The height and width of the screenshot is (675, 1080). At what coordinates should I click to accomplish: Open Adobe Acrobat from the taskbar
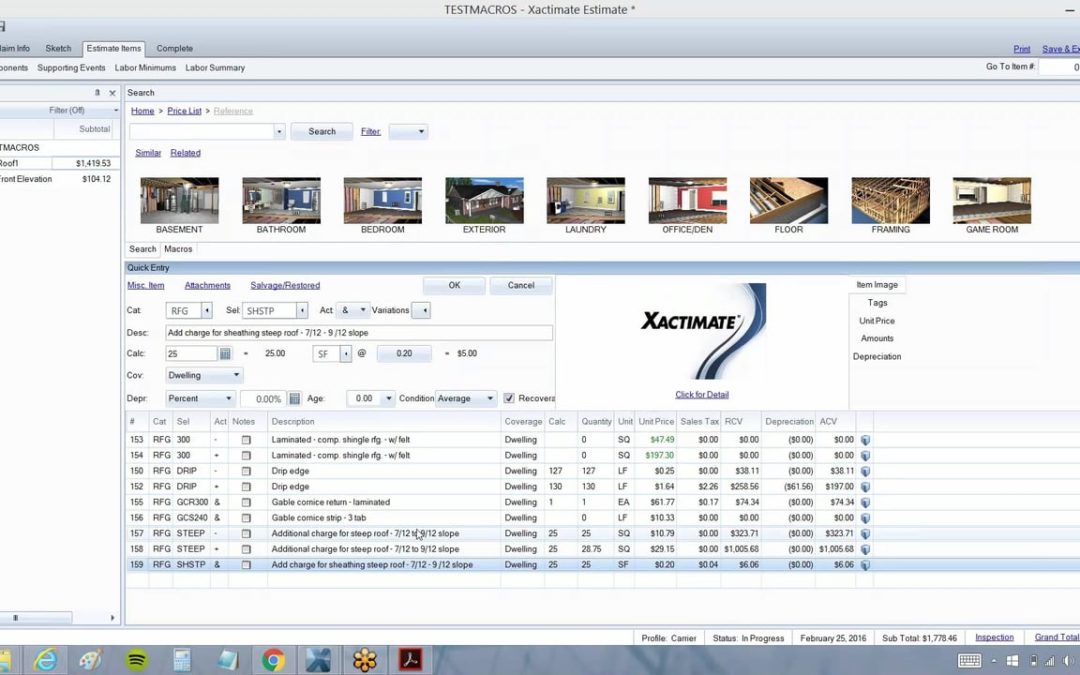click(411, 660)
